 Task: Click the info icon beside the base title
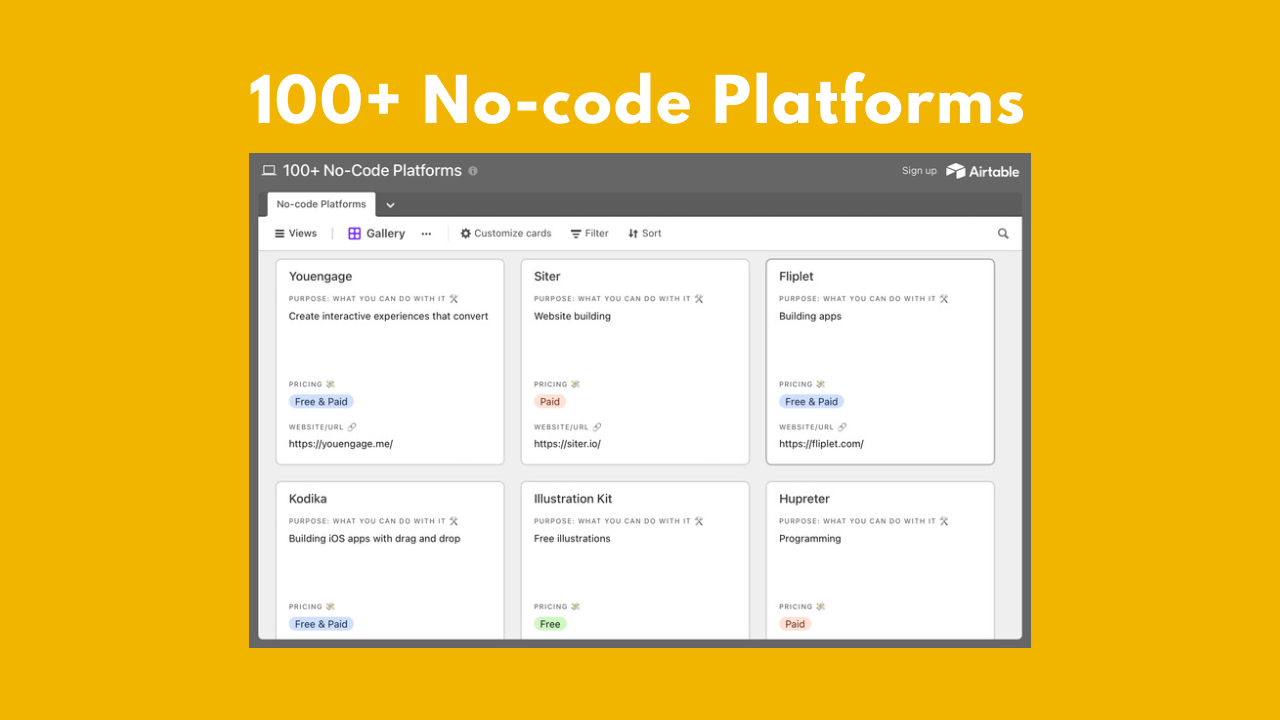coord(473,171)
